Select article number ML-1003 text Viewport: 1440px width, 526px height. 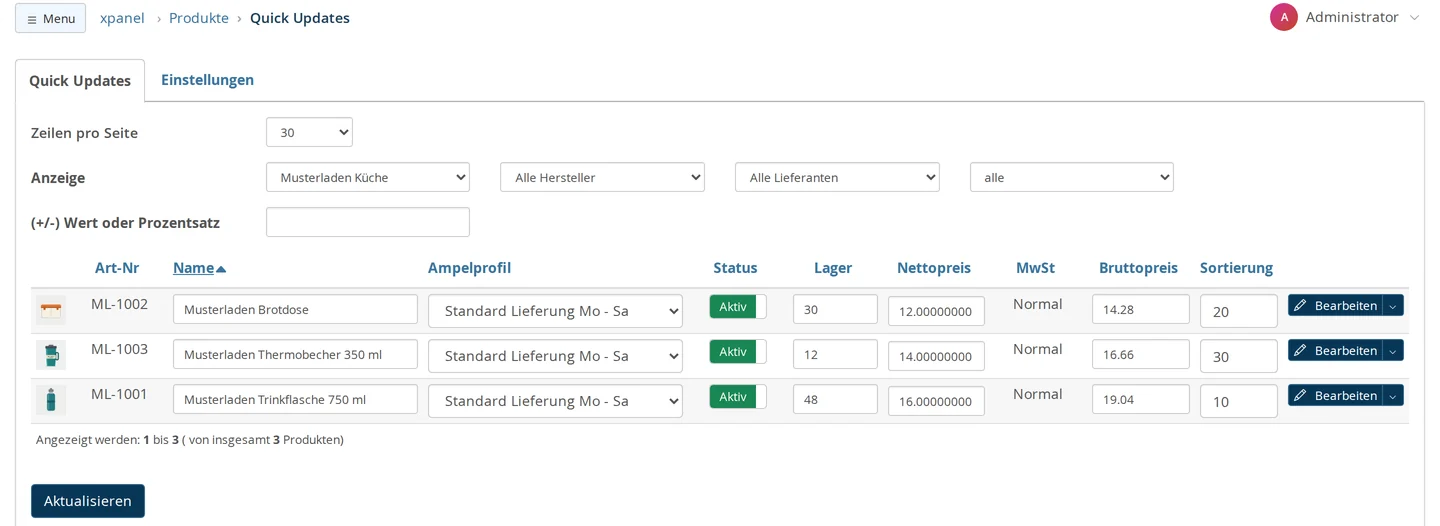pos(119,349)
